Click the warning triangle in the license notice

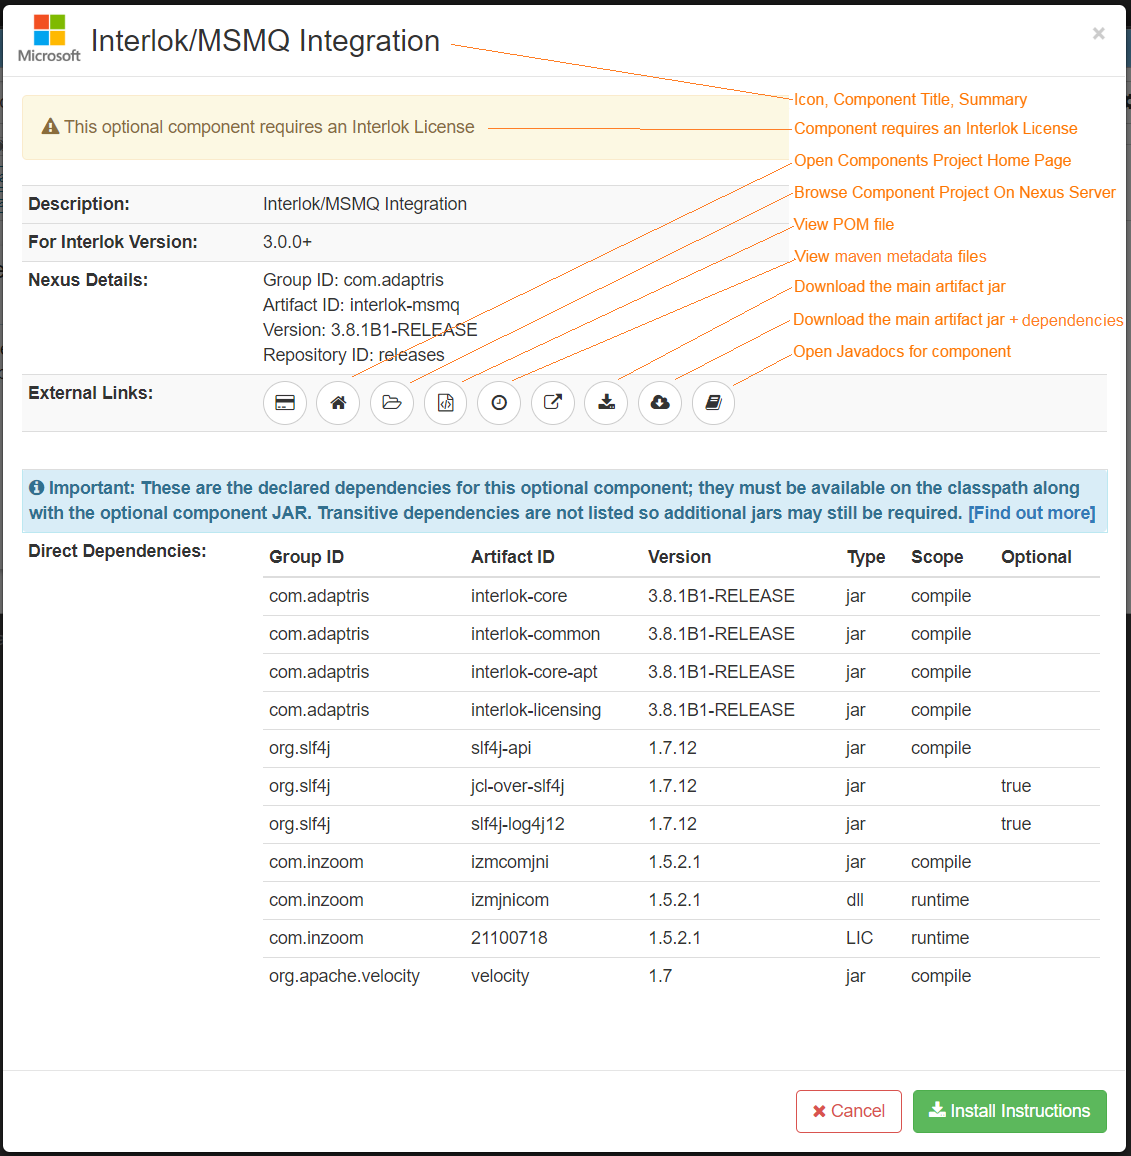pyautogui.click(x=50, y=127)
